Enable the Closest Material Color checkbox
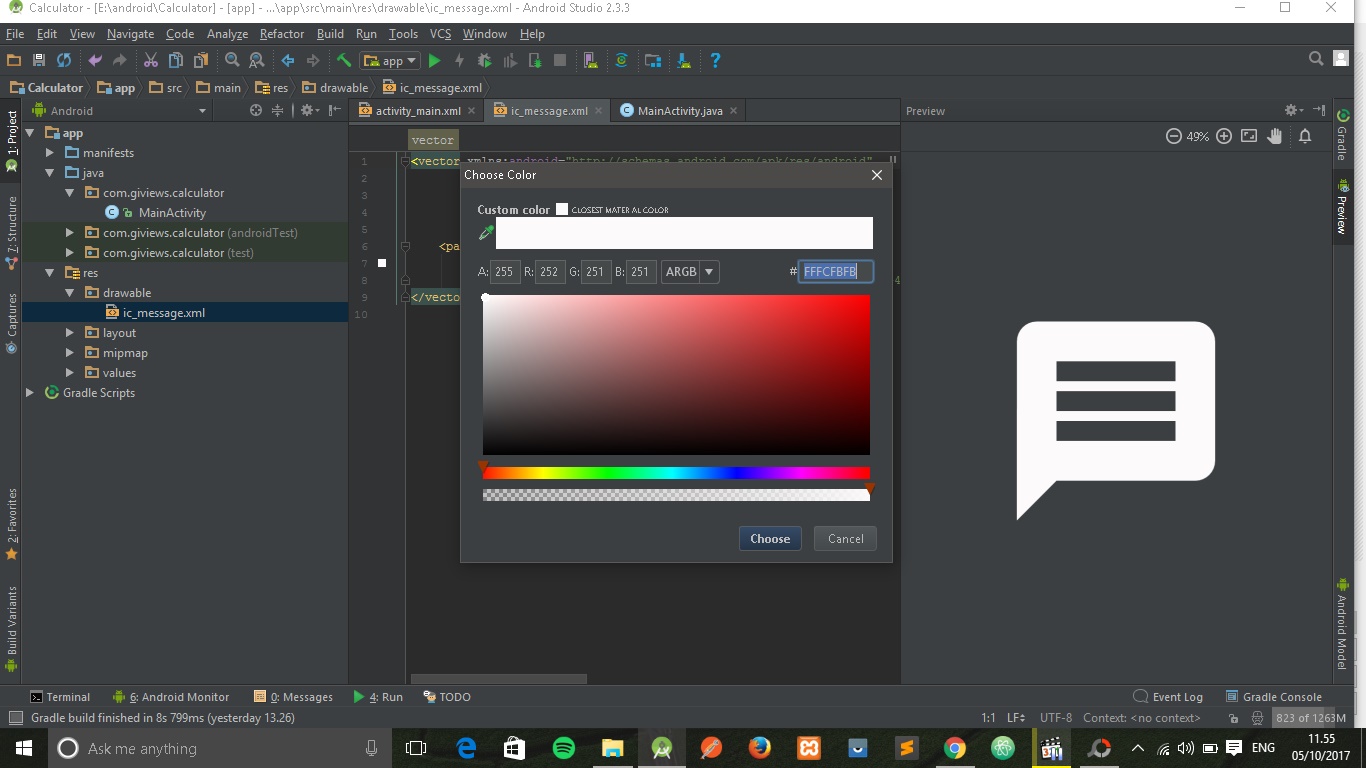This screenshot has height=768, width=1366. click(561, 209)
